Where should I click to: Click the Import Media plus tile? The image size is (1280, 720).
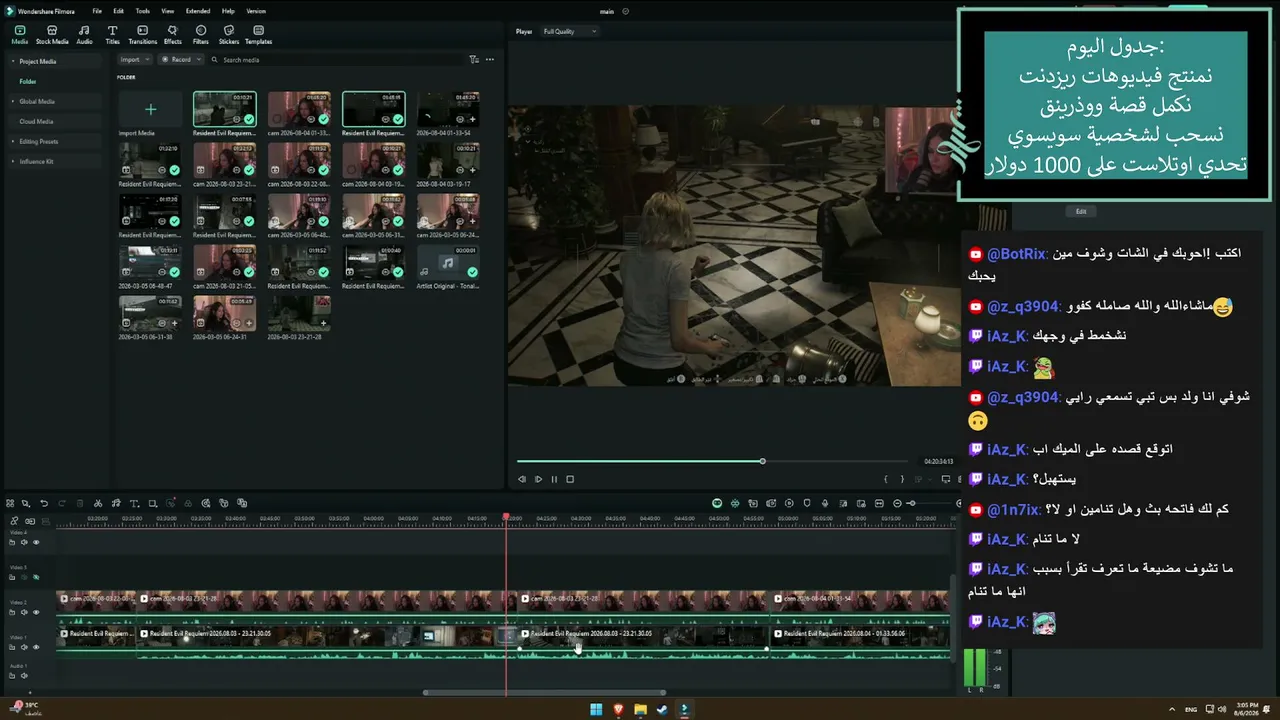click(x=150, y=110)
